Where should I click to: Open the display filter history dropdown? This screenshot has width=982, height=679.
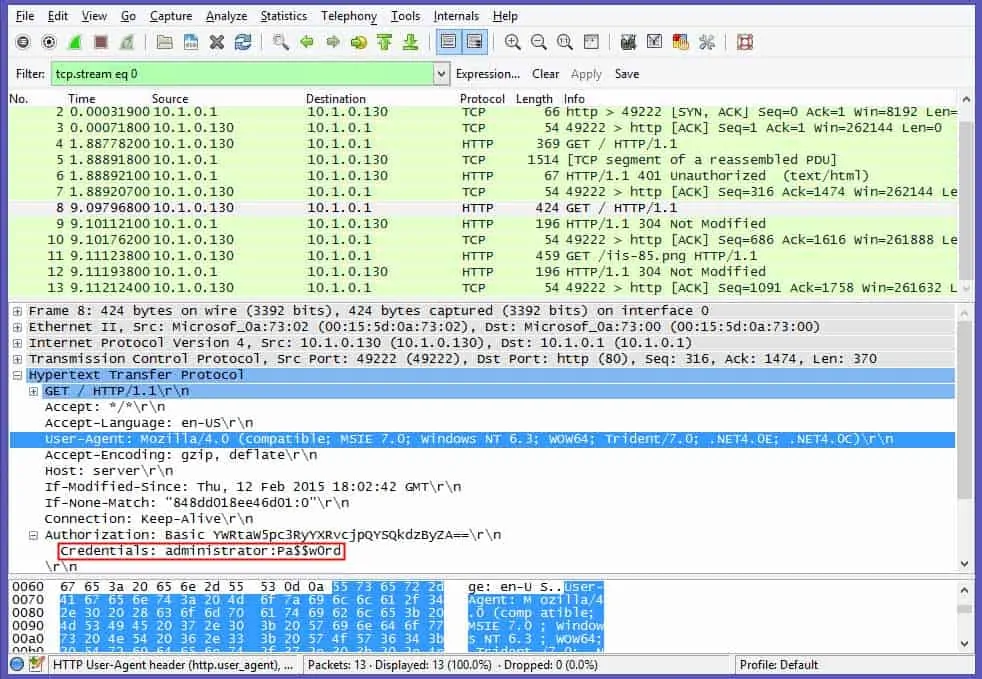click(x=441, y=74)
